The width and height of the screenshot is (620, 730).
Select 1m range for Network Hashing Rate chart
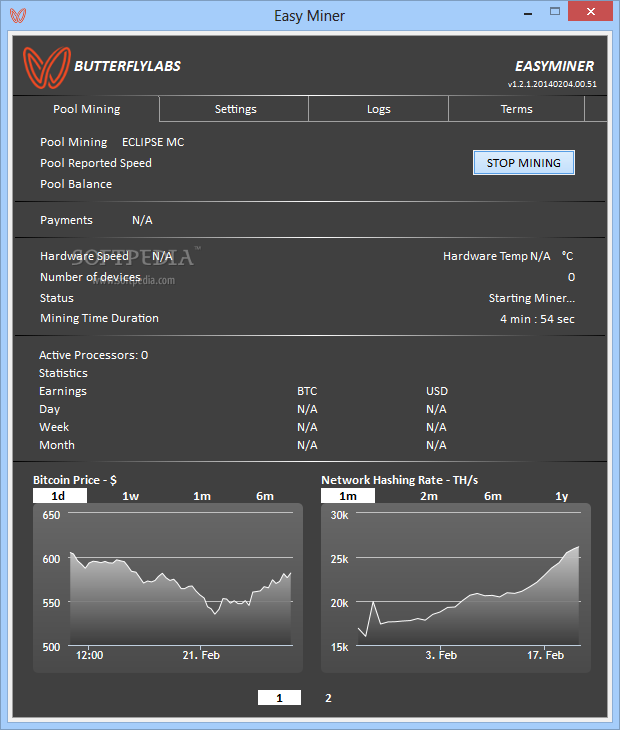click(x=348, y=496)
